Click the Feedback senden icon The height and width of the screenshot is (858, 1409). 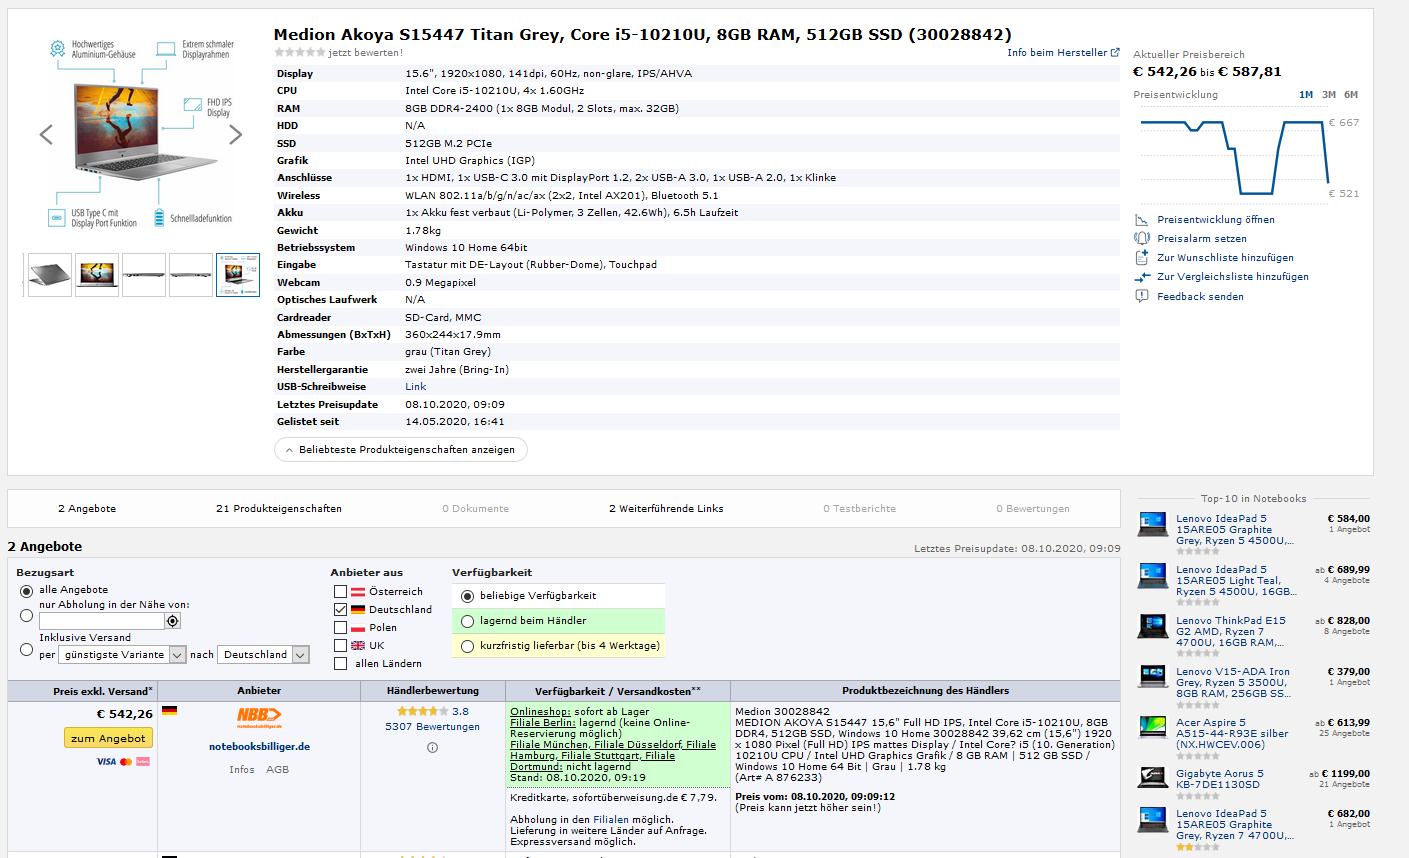click(x=1142, y=296)
